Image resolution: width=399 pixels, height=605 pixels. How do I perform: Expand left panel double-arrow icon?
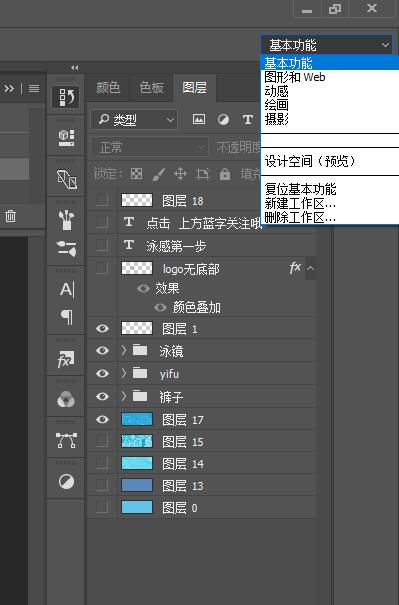tap(9, 88)
